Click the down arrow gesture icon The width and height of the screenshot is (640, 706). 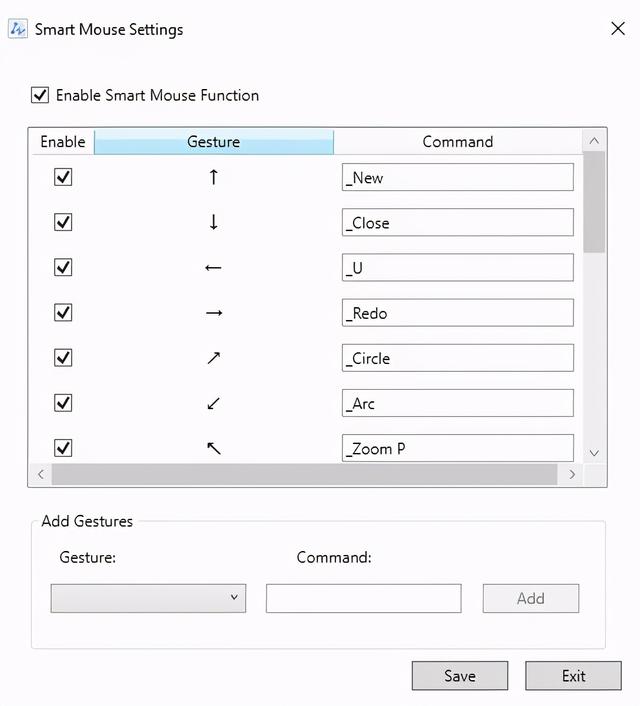click(x=213, y=222)
